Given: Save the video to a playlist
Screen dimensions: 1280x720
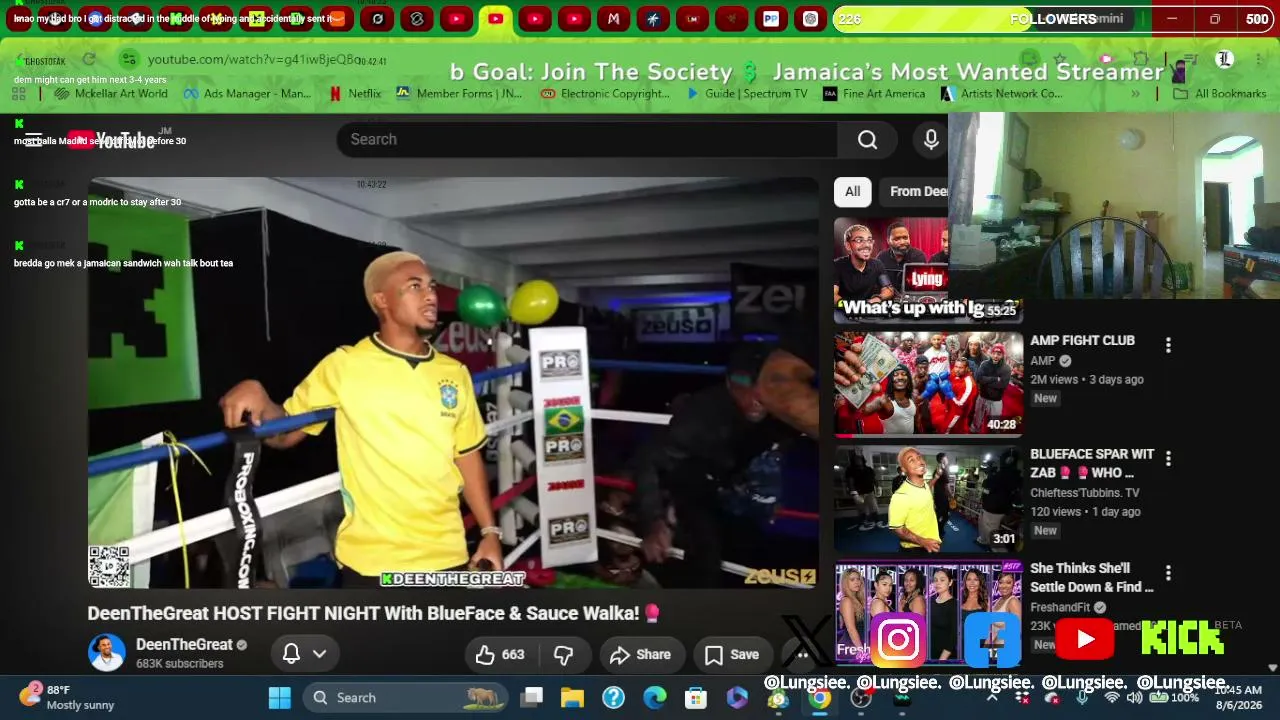Looking at the screenshot, I should 732,654.
